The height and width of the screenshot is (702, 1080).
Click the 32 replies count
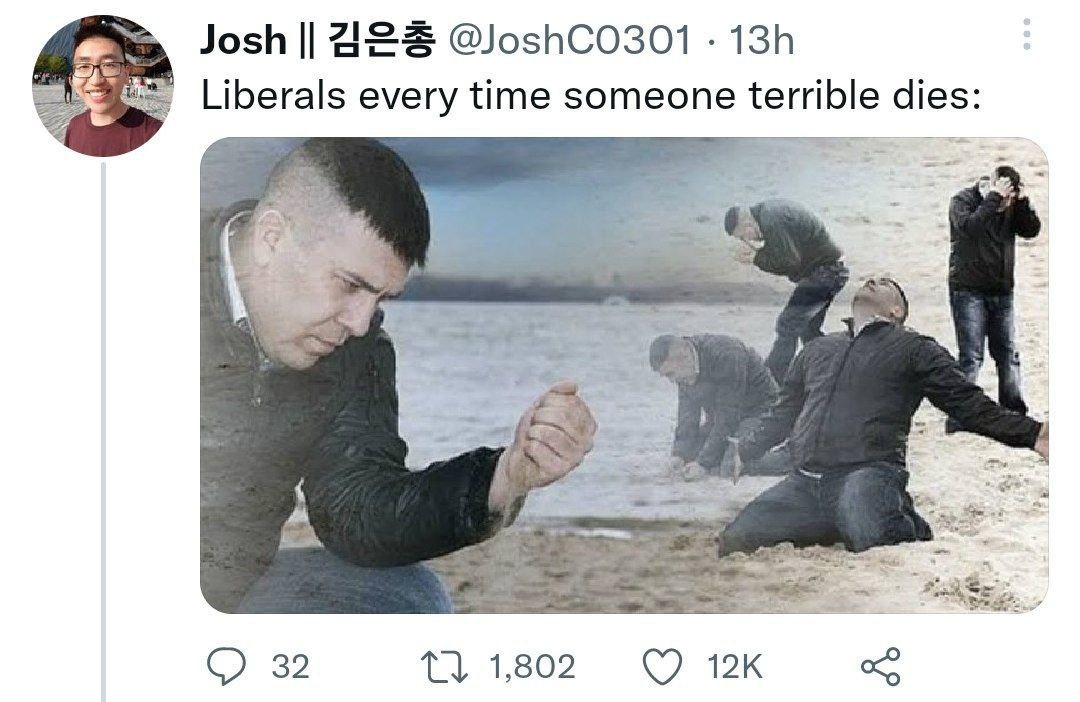pos(290,667)
